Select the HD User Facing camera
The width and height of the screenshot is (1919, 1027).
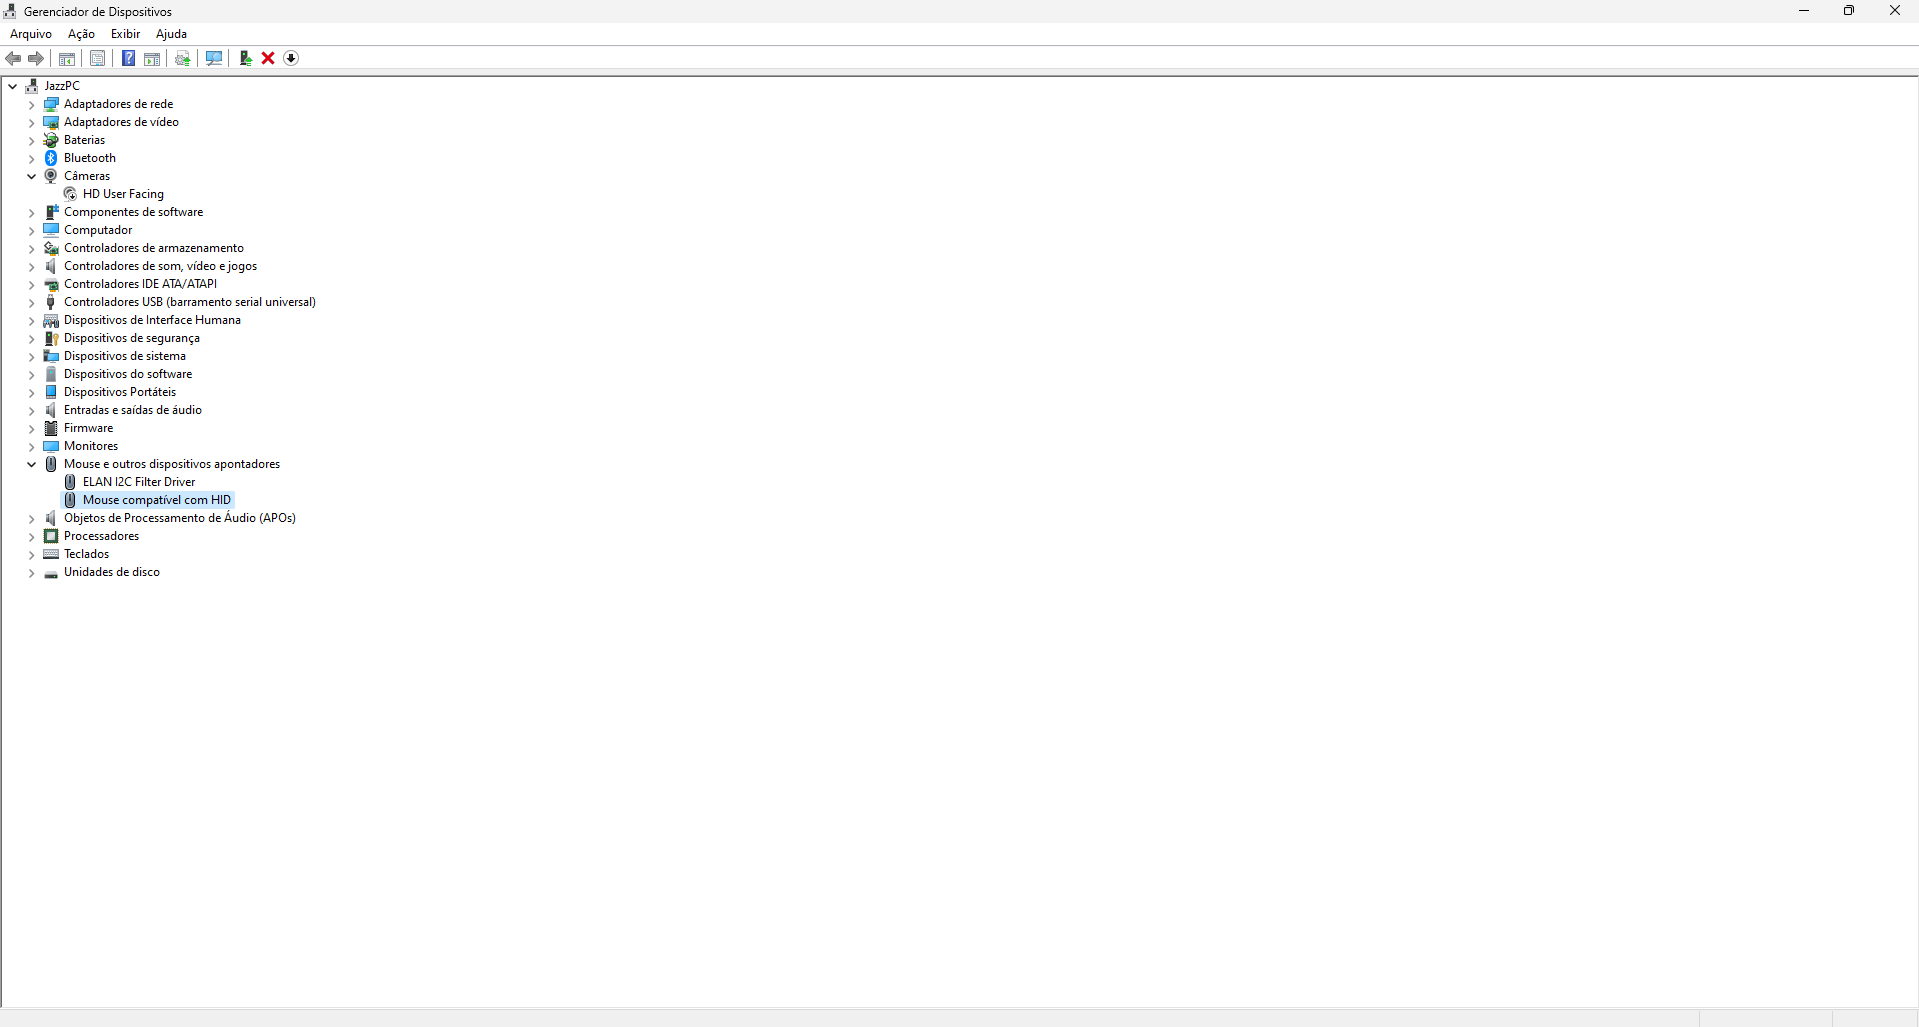click(123, 194)
